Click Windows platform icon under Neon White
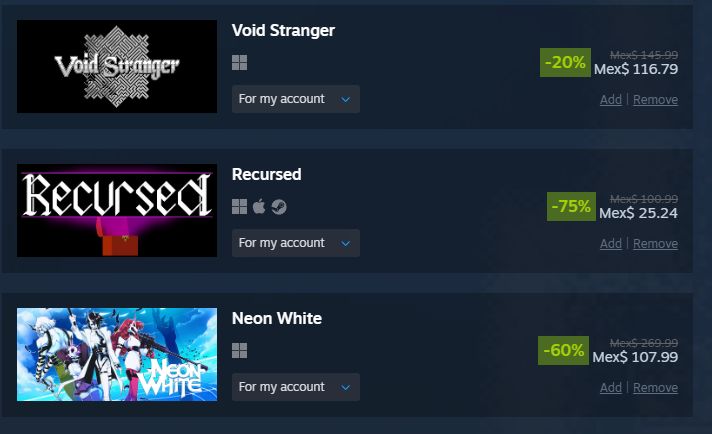This screenshot has height=434, width=712. click(239, 350)
